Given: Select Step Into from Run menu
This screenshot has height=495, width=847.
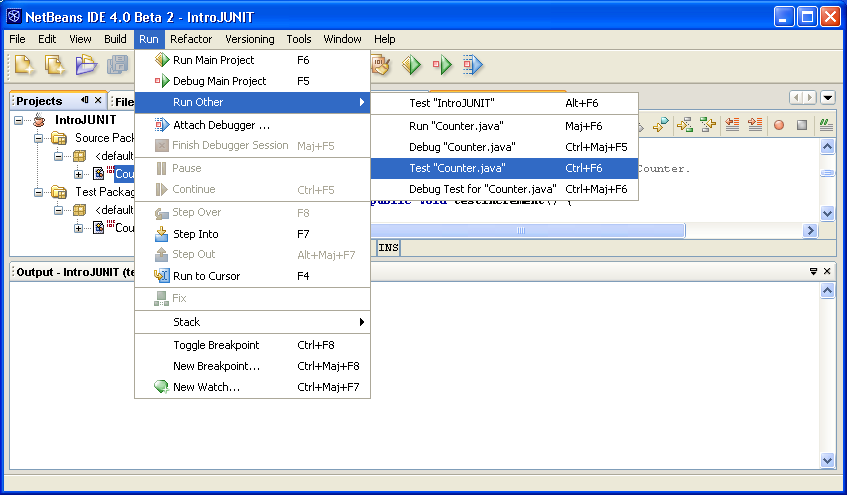Looking at the screenshot, I should 252,234.
